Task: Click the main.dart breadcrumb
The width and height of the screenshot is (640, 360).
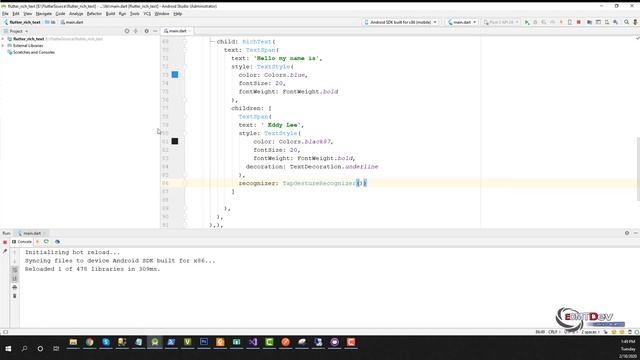Action: tap(72, 22)
